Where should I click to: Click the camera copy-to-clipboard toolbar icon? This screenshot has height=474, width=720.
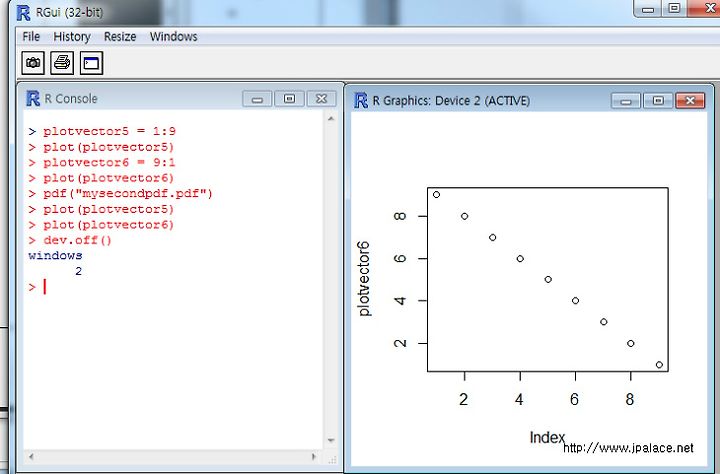[x=33, y=63]
